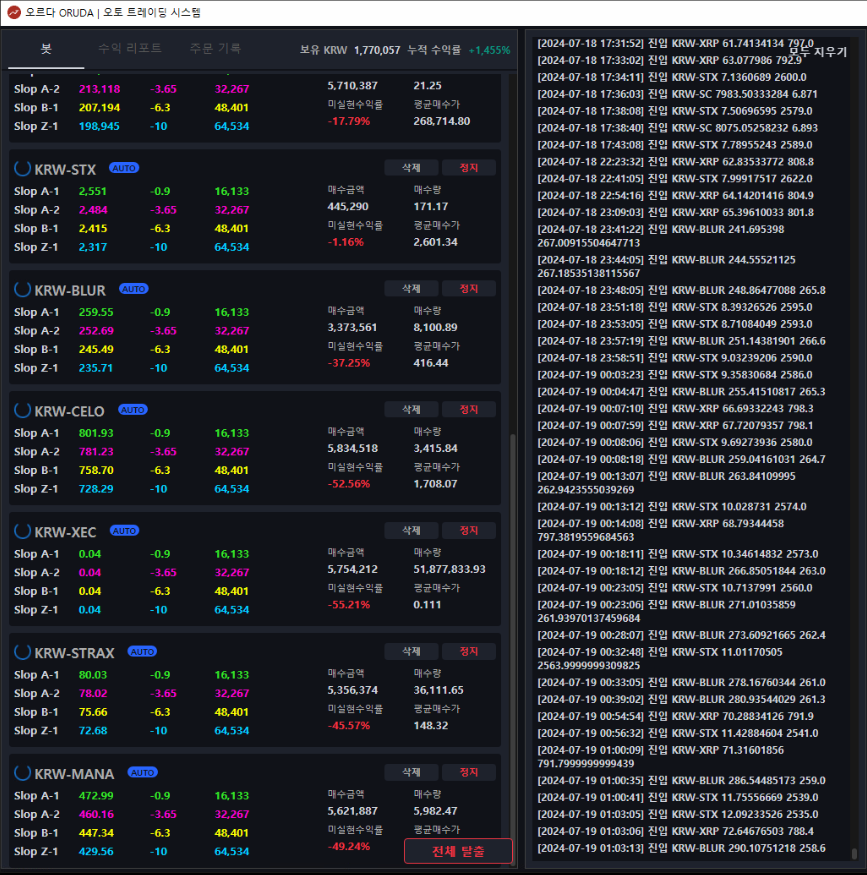
Task: Click the cumulative return +1,455%
Action: click(x=489, y=50)
